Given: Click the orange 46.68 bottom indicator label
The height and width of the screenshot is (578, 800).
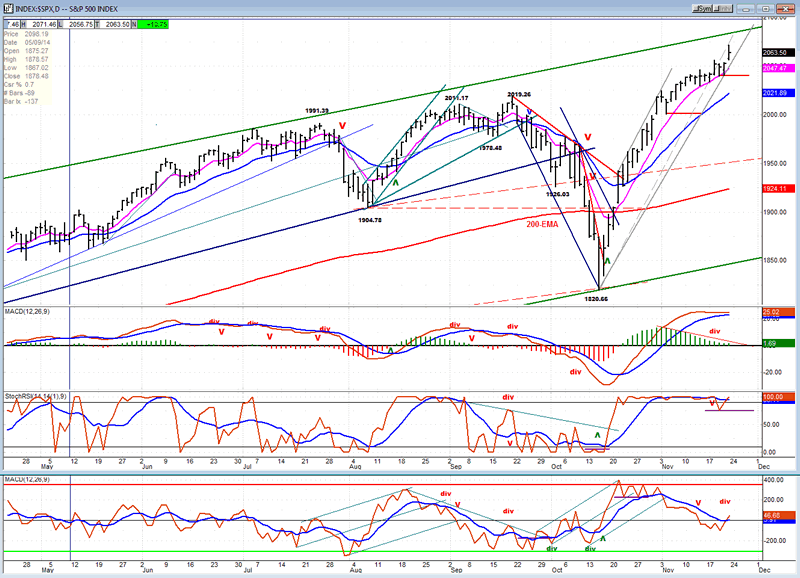Looking at the screenshot, I should [x=778, y=516].
